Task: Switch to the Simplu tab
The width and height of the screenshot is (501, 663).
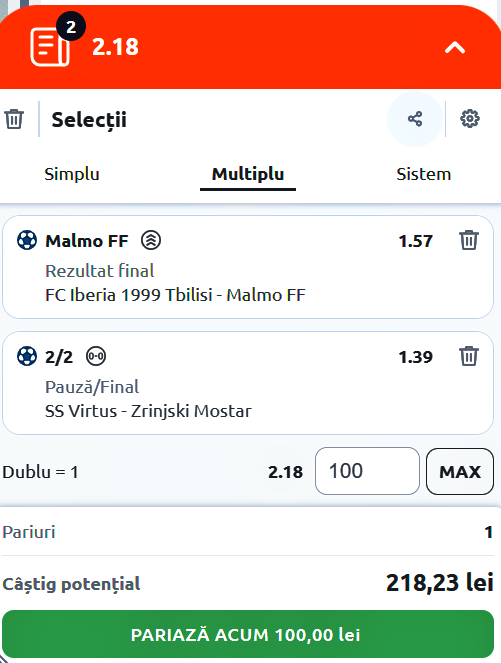Action: [72, 174]
